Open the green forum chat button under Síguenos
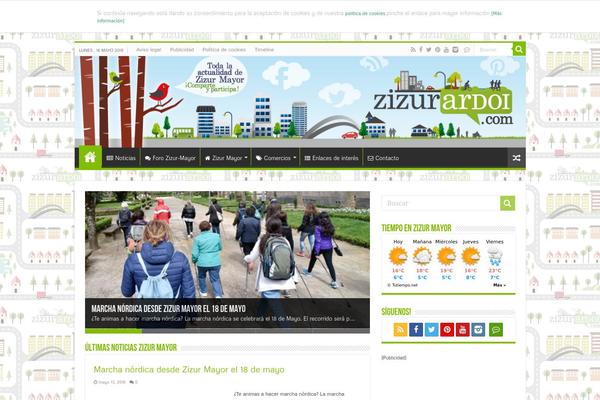The image size is (600, 400). pyautogui.click(x=496, y=330)
